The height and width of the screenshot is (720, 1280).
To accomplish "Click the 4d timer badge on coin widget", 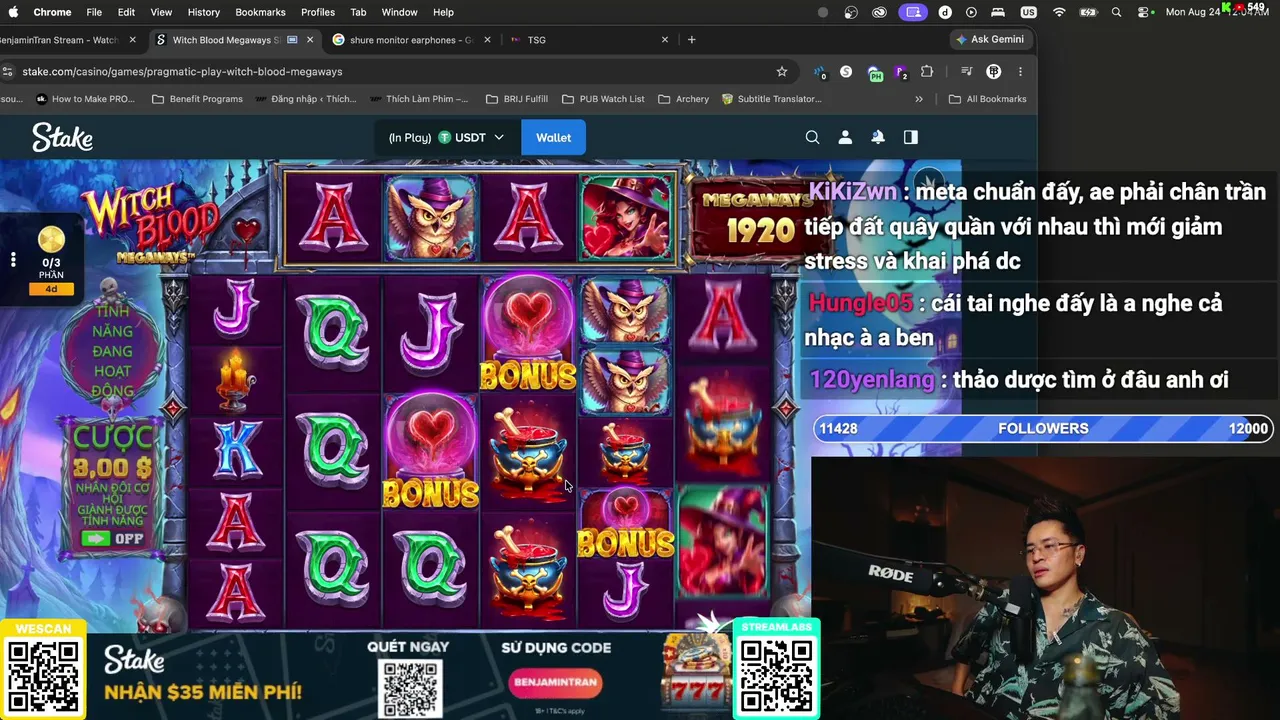I will tap(51, 289).
